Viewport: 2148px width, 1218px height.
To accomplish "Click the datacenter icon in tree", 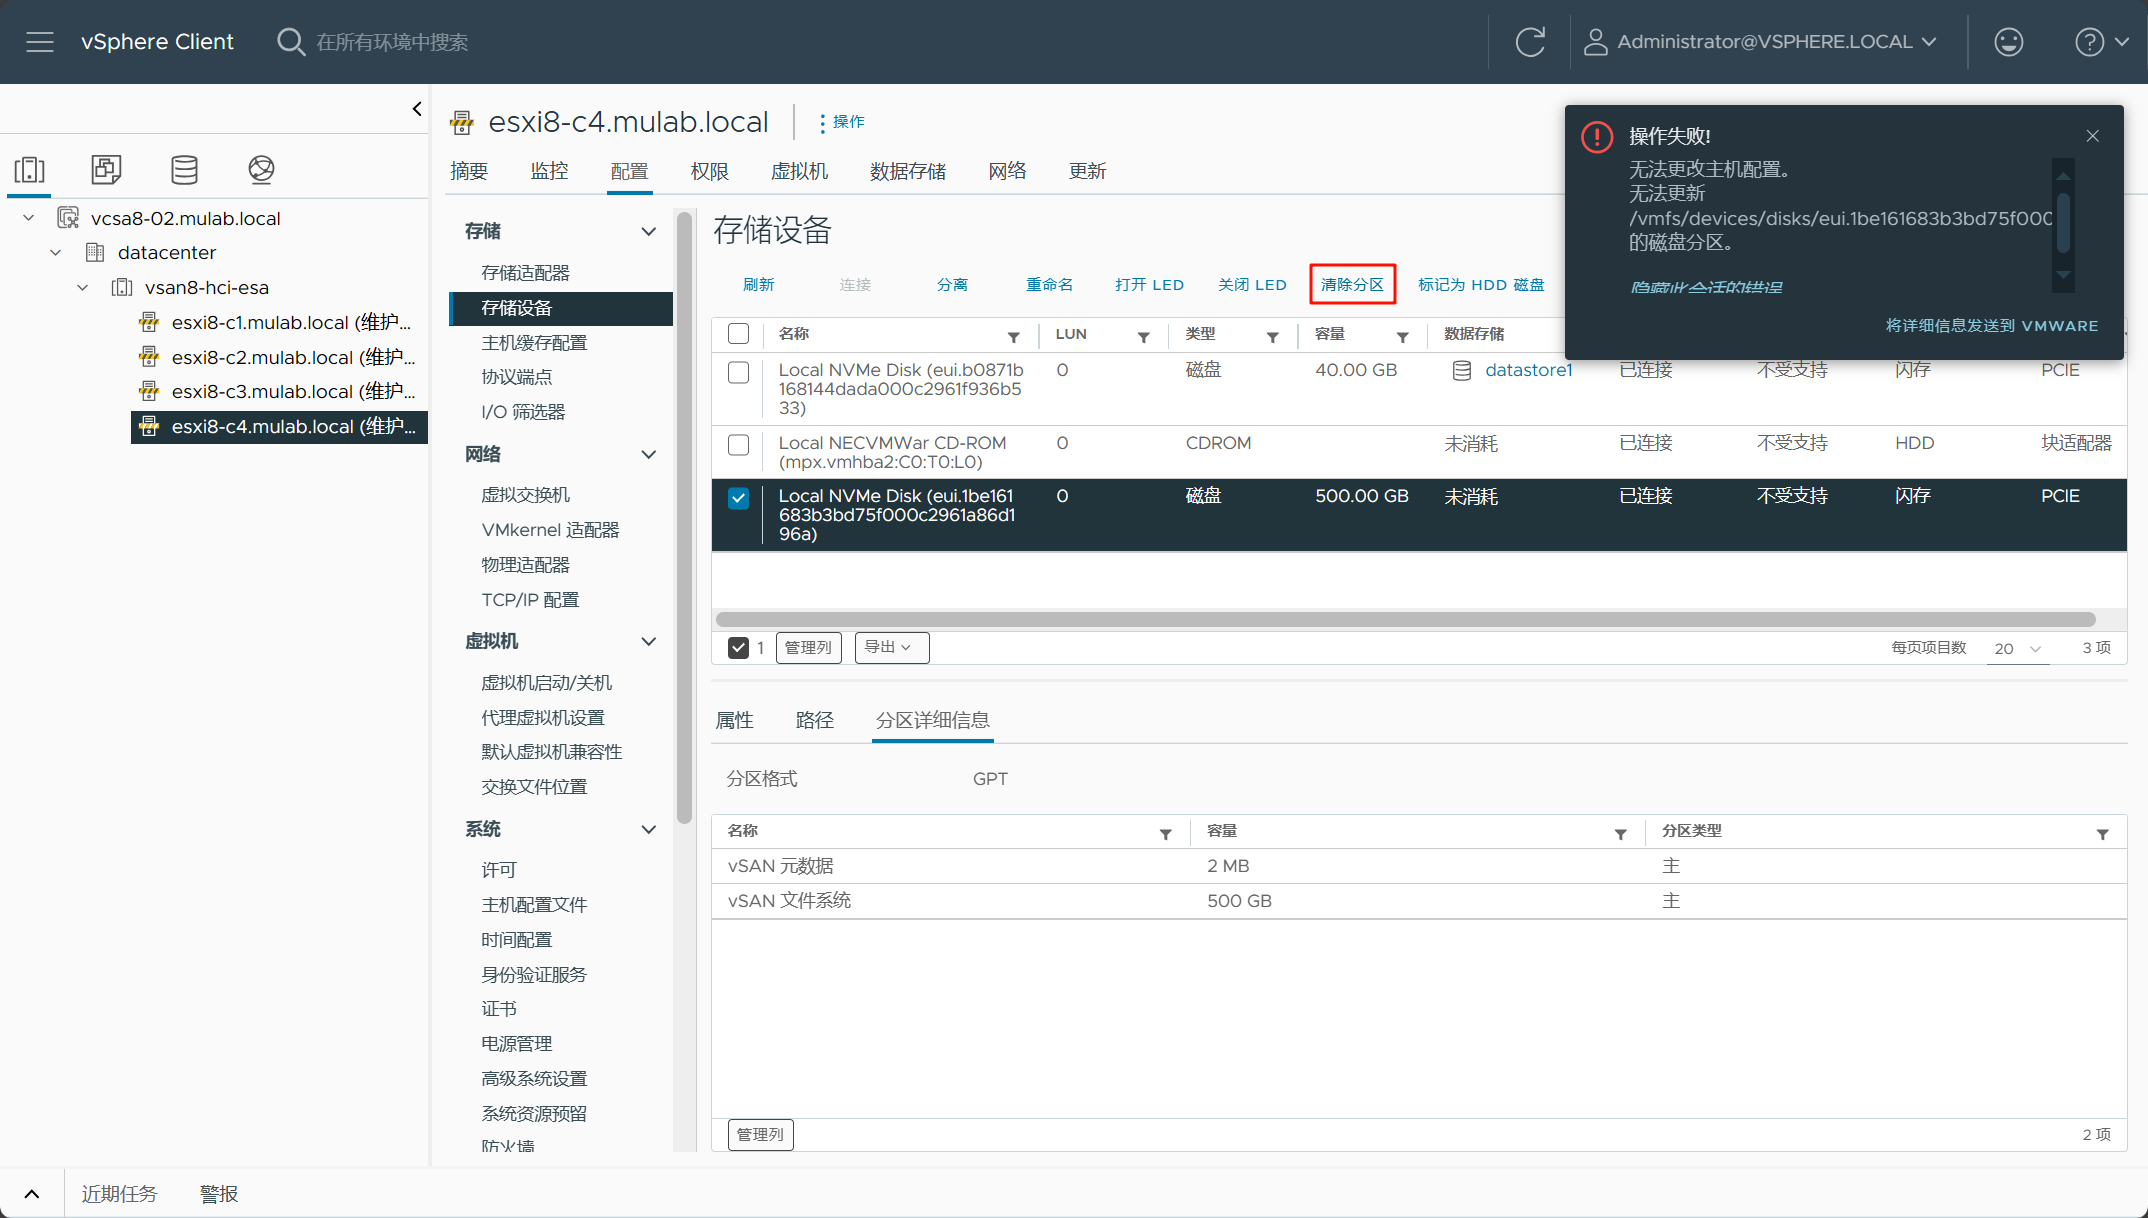I will [95, 252].
